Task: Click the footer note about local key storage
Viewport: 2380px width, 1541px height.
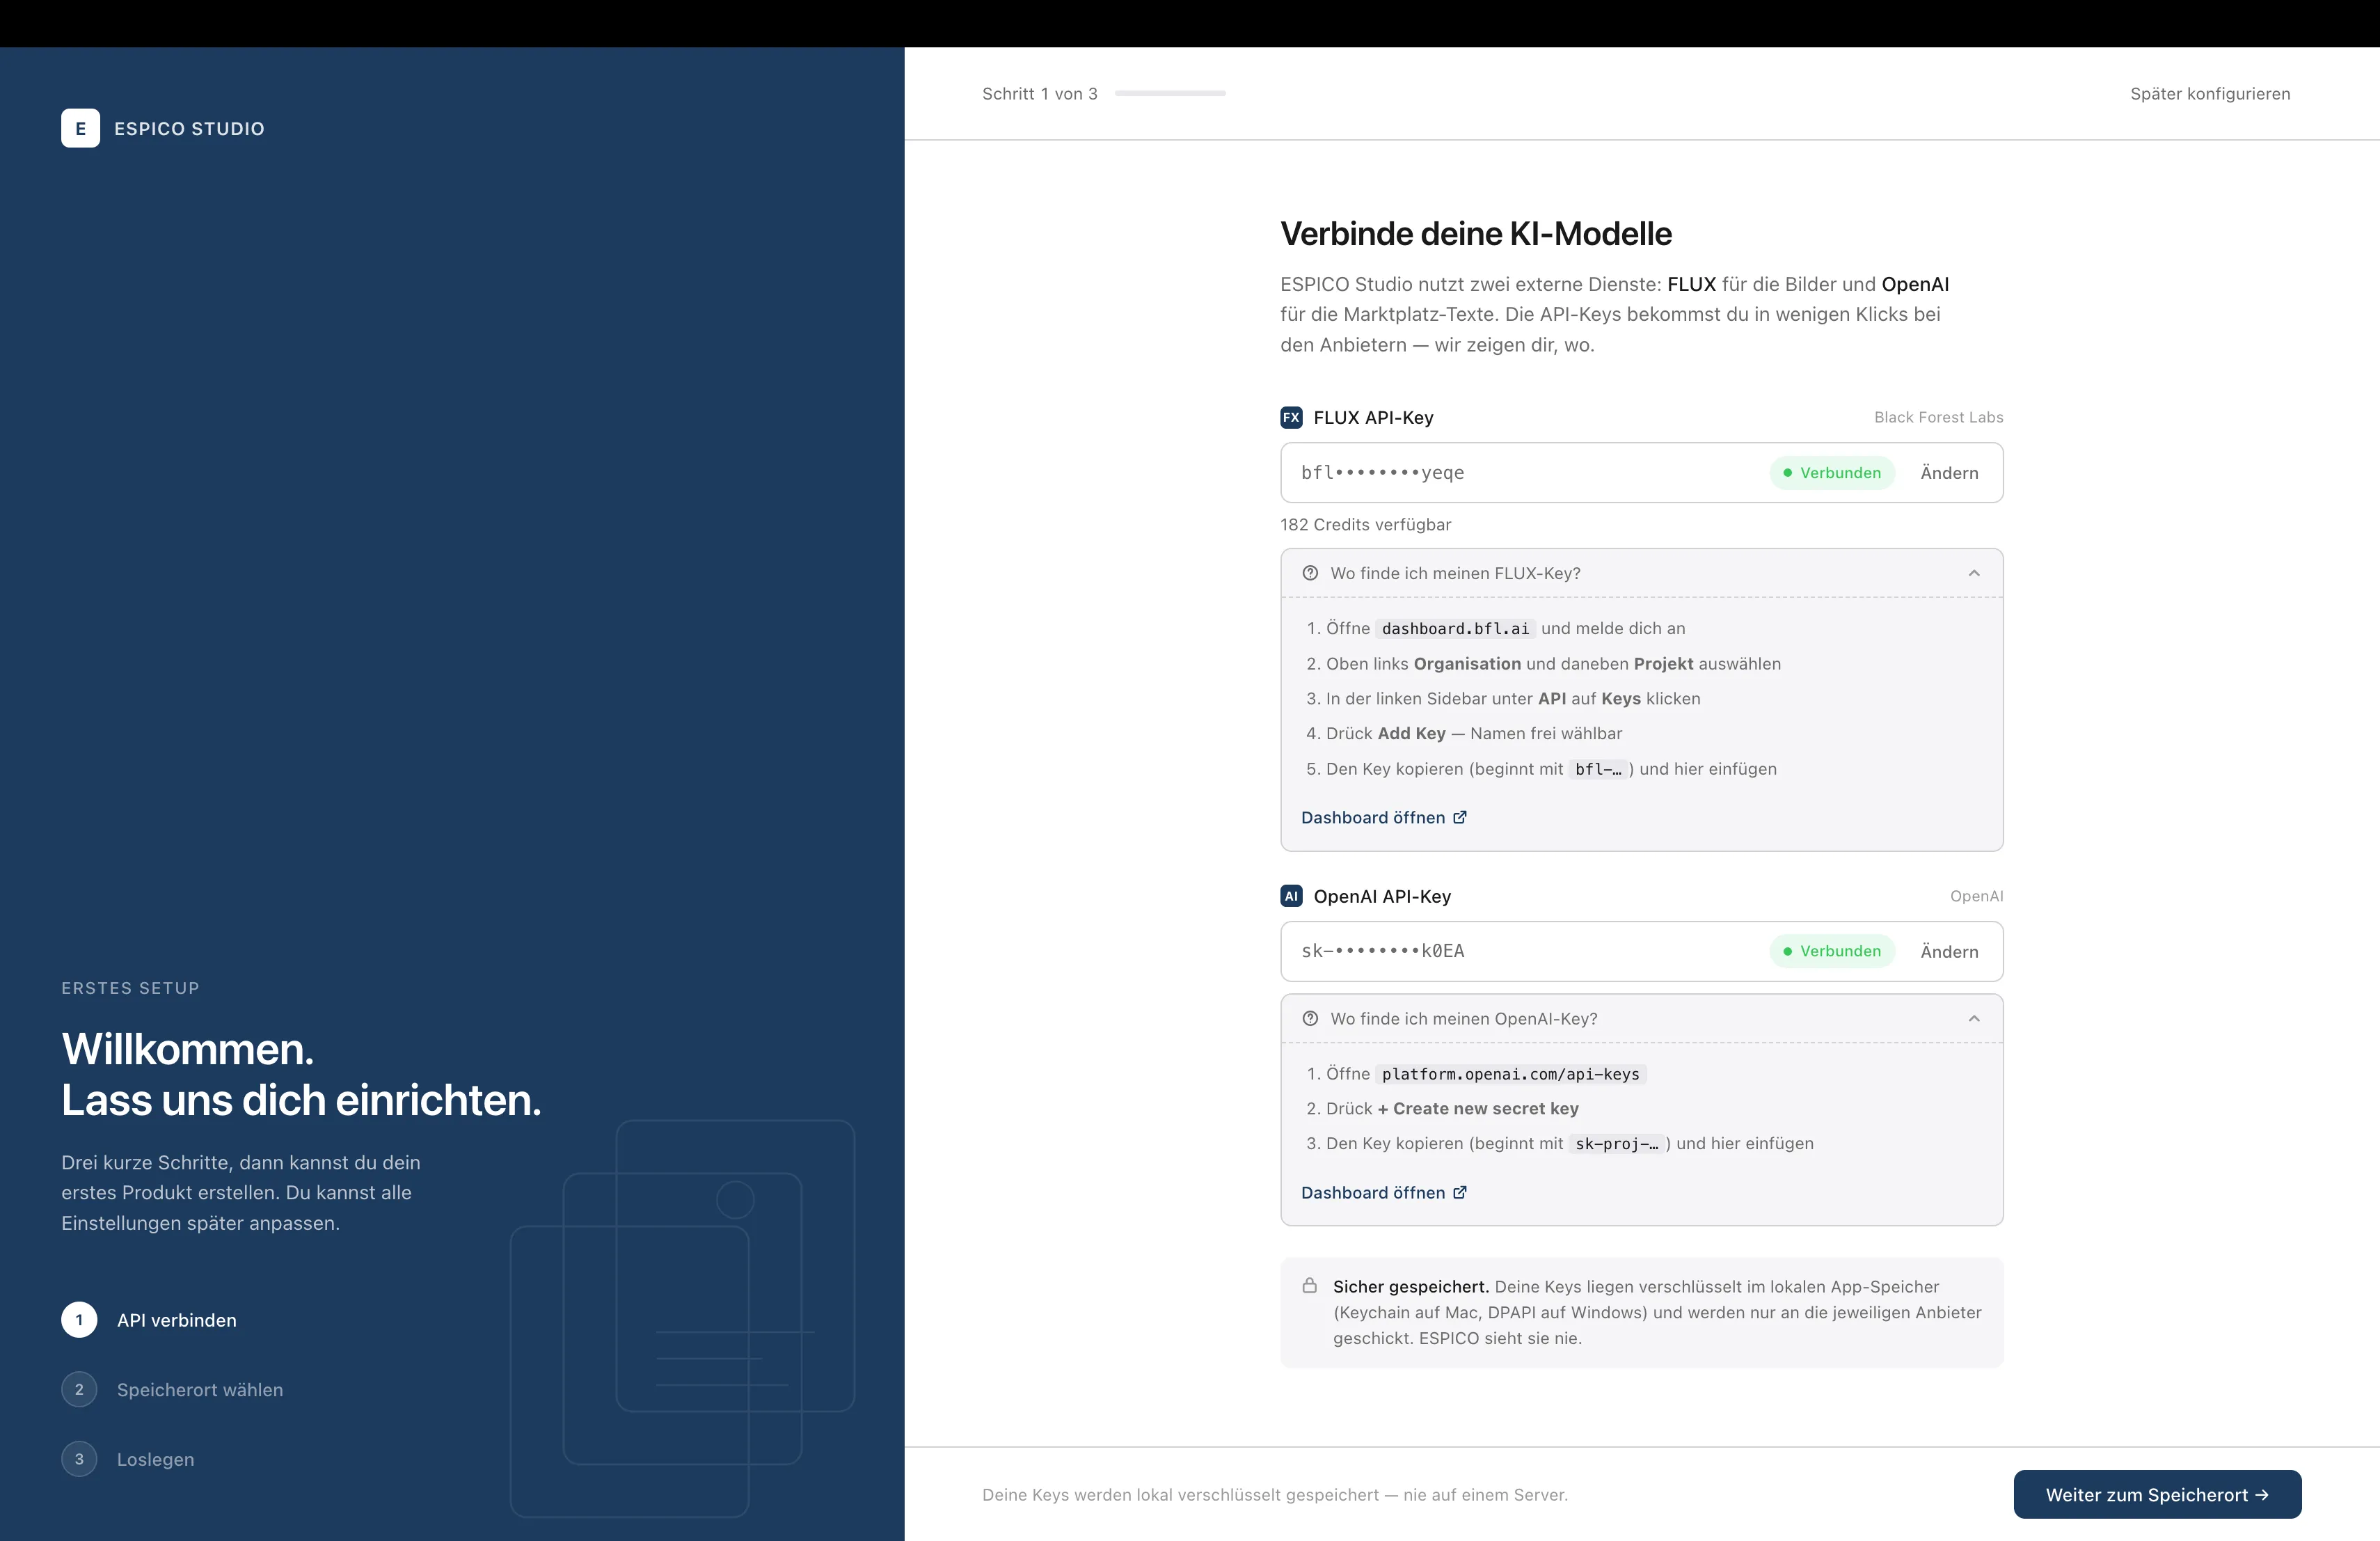Action: (x=1275, y=1494)
